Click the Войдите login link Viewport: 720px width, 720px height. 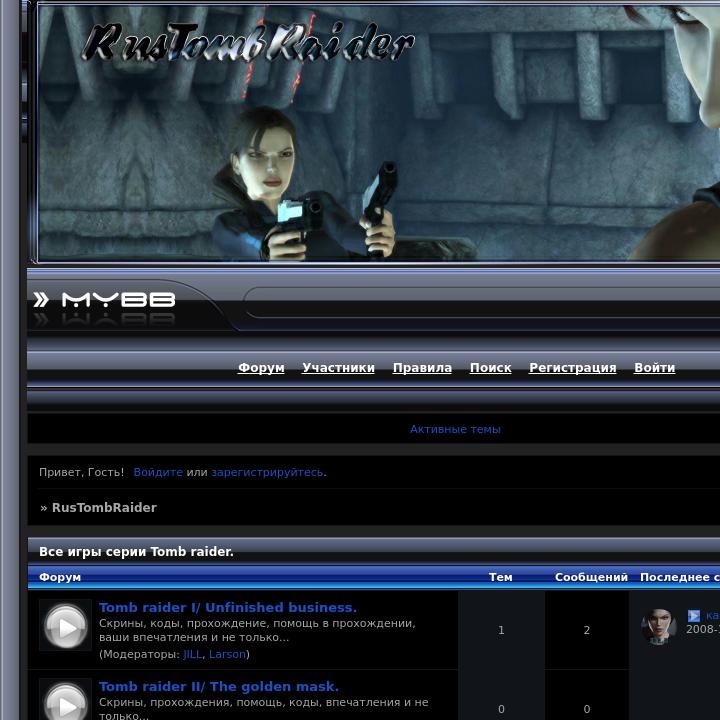(x=158, y=472)
